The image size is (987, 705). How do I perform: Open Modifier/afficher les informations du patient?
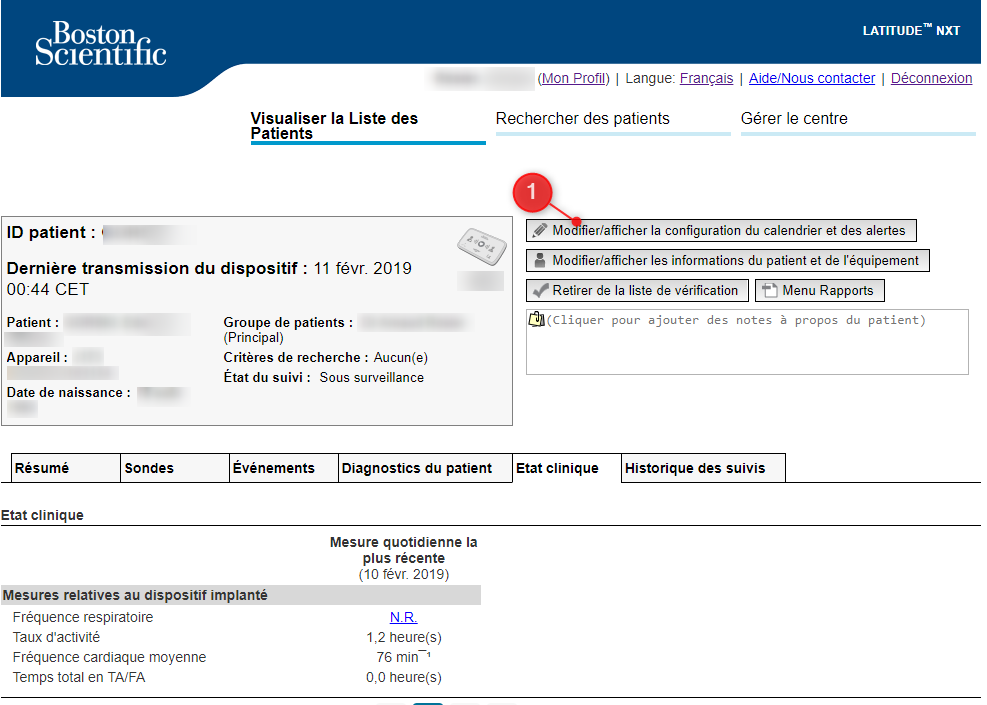pyautogui.click(x=728, y=260)
